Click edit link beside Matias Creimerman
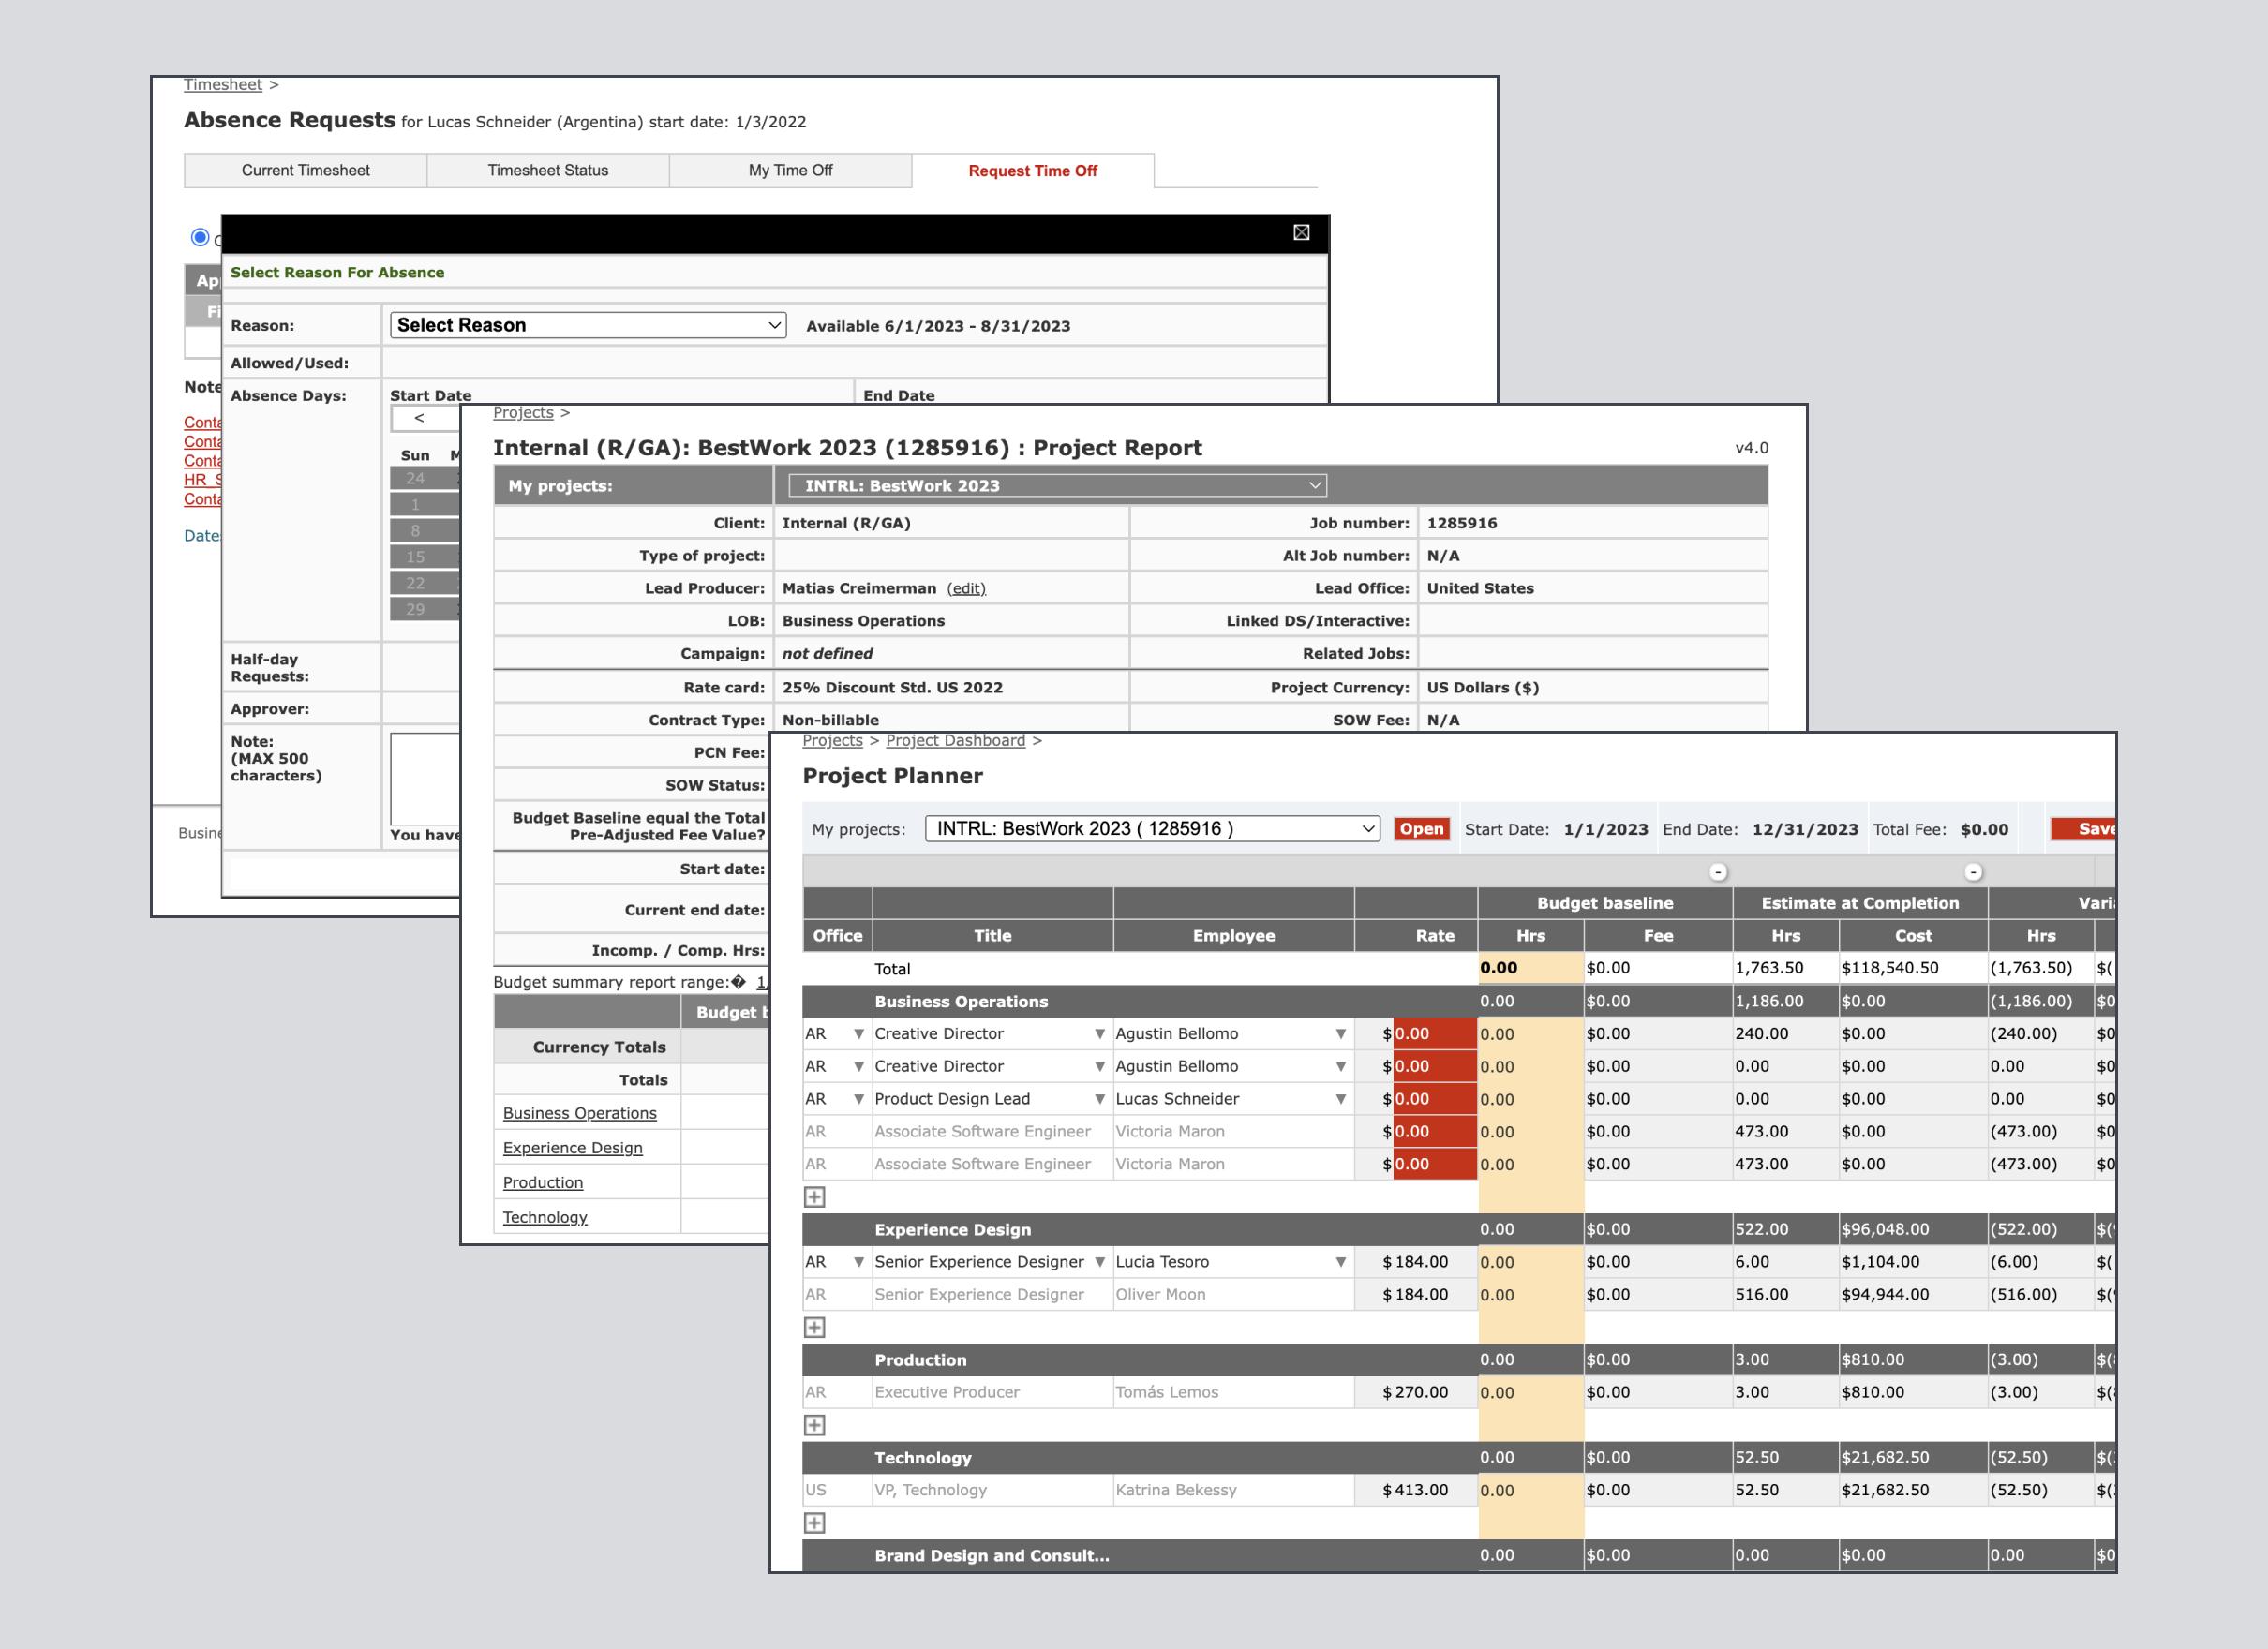 [x=966, y=588]
